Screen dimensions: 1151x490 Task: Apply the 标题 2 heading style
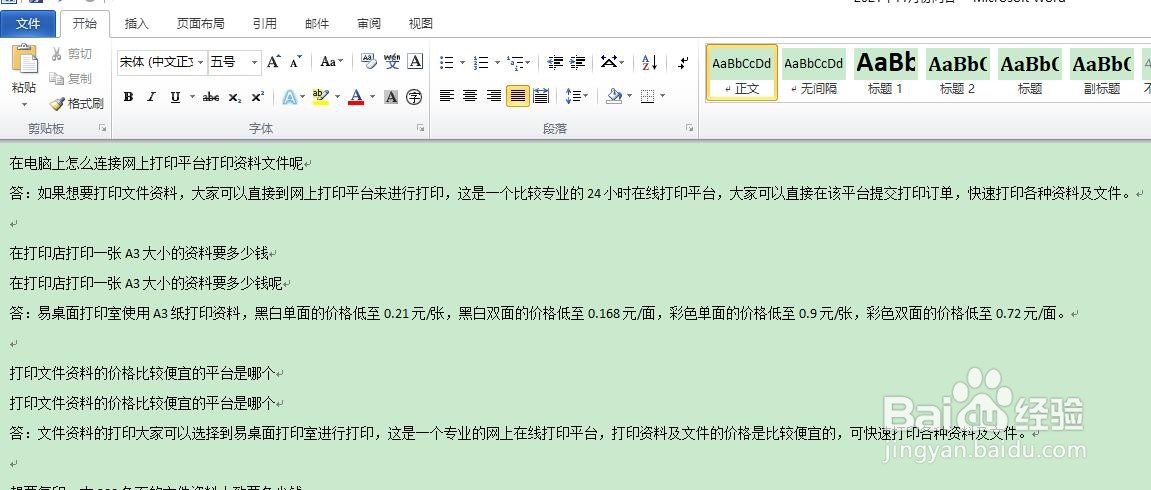957,73
